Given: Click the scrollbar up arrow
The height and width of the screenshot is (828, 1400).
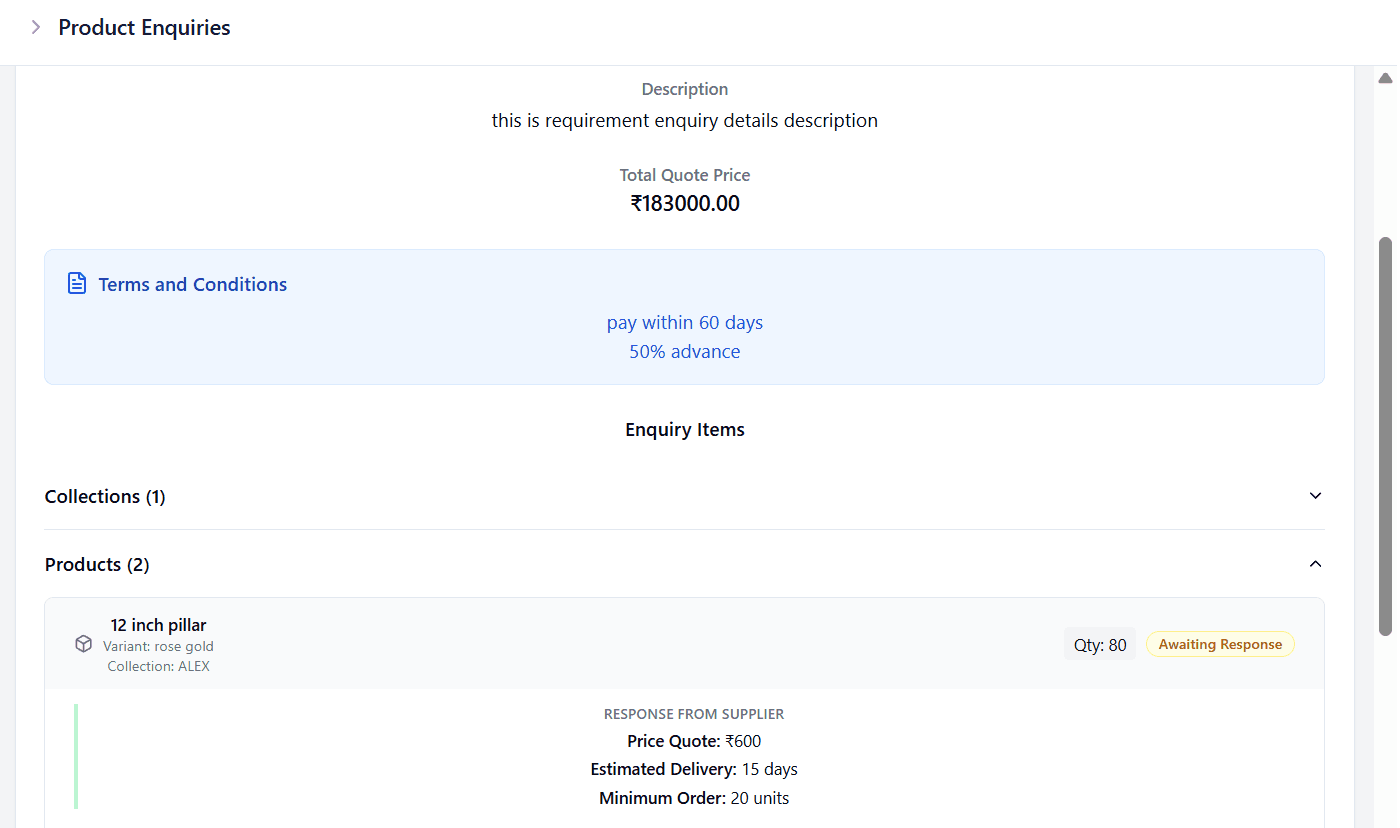Looking at the screenshot, I should [x=1384, y=77].
